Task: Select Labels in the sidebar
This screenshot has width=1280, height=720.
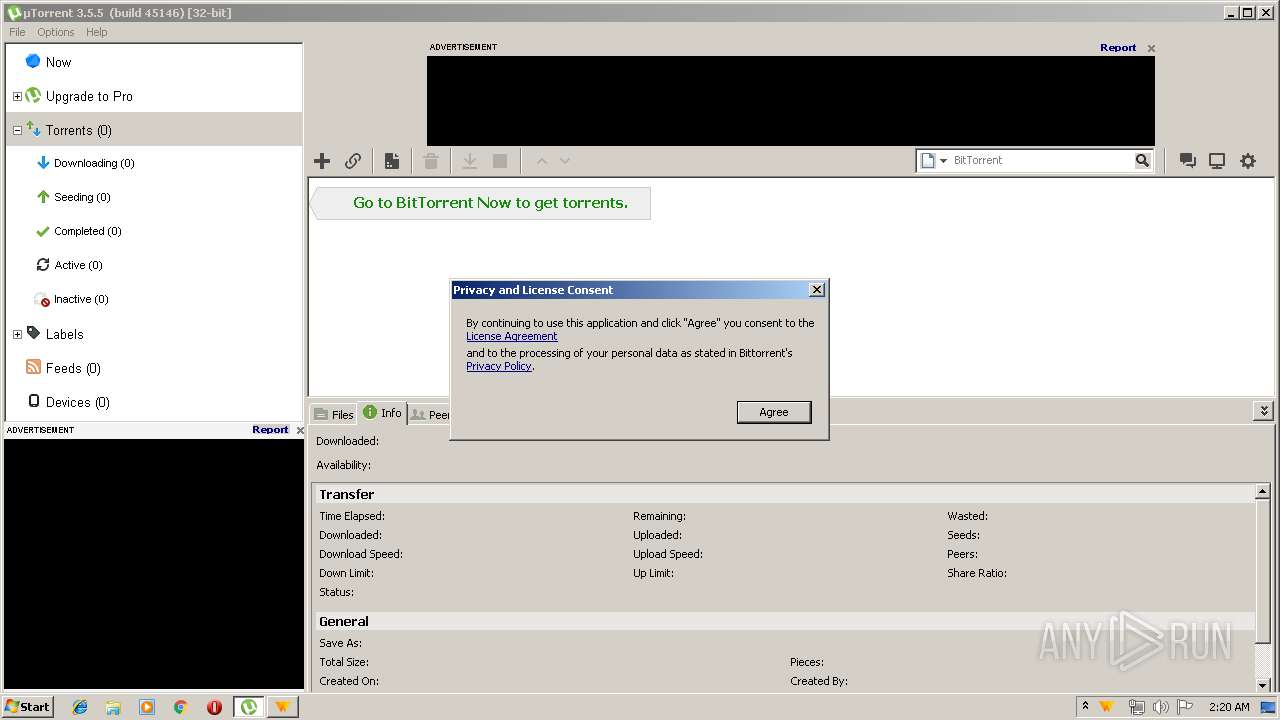Action: 154,334
